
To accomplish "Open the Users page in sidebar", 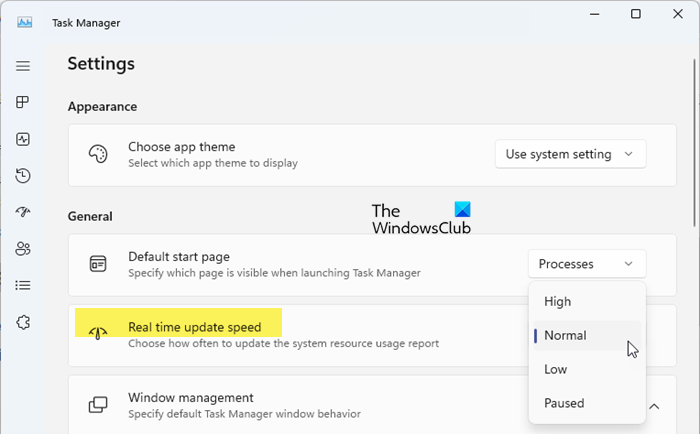I will [x=23, y=248].
